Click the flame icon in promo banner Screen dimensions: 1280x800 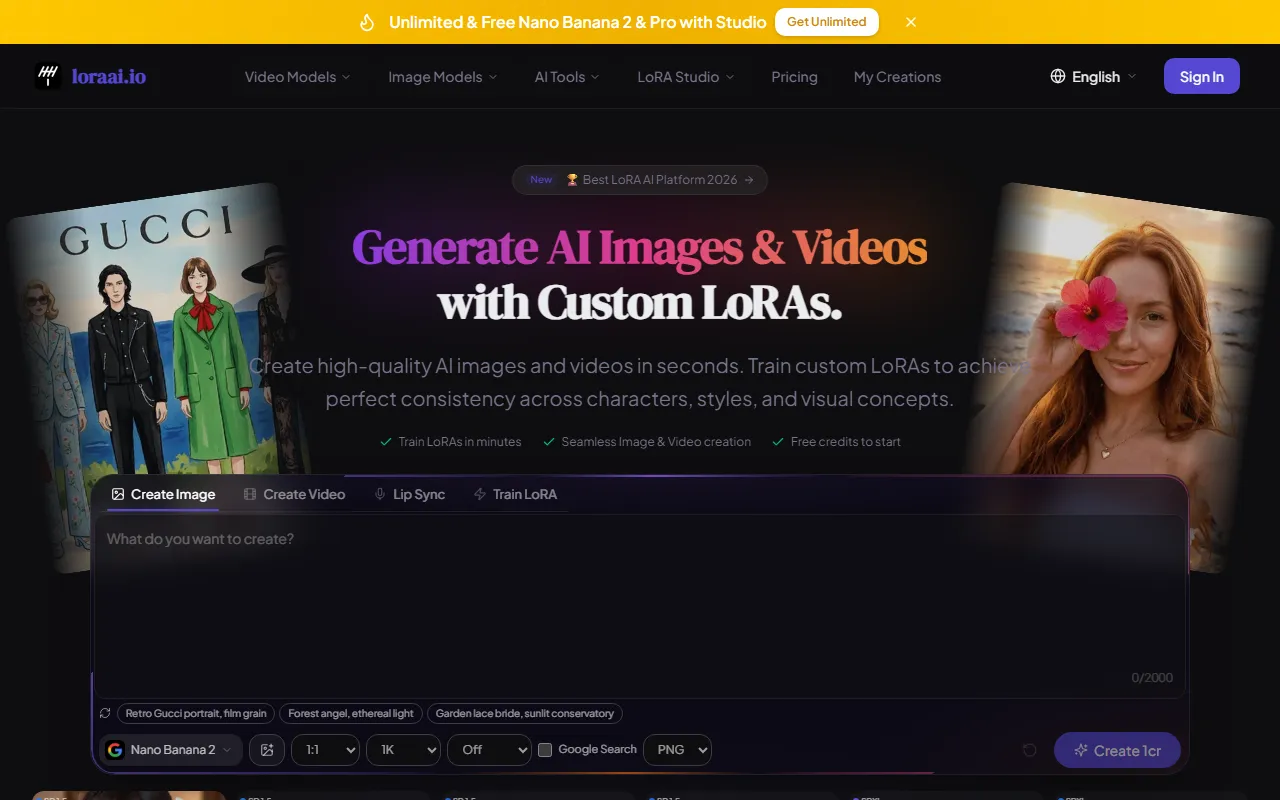pyautogui.click(x=367, y=22)
